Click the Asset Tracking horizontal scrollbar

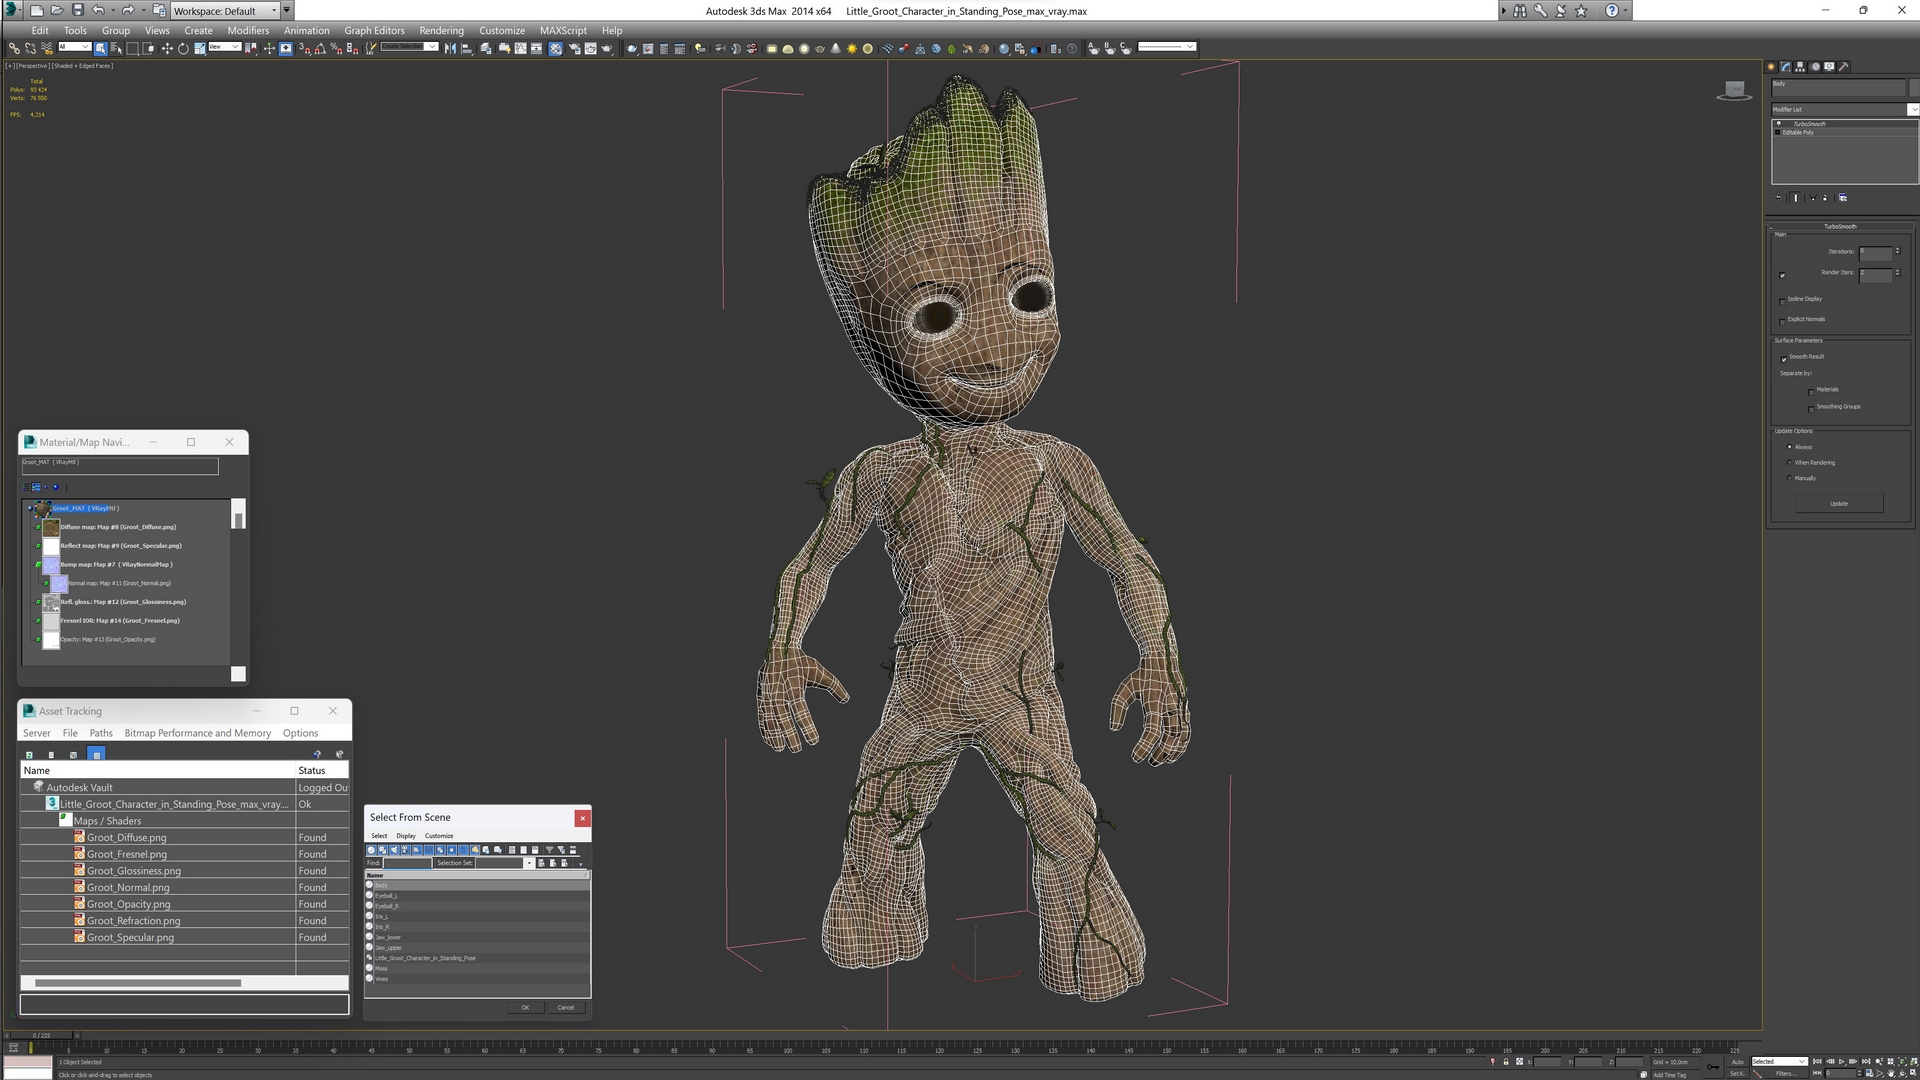(x=138, y=983)
